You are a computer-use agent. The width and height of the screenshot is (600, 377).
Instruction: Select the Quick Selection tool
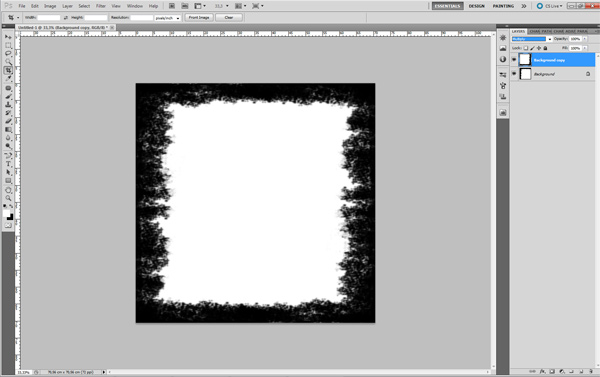coord(8,62)
